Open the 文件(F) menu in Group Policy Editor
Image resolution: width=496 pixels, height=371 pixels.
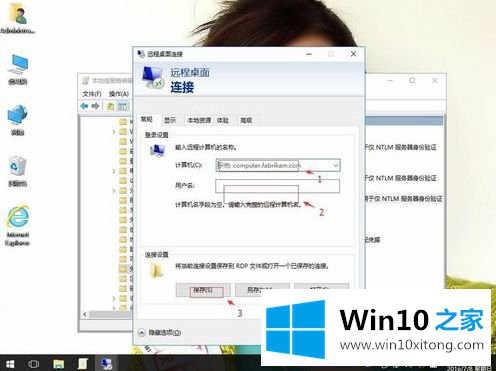tap(92, 94)
